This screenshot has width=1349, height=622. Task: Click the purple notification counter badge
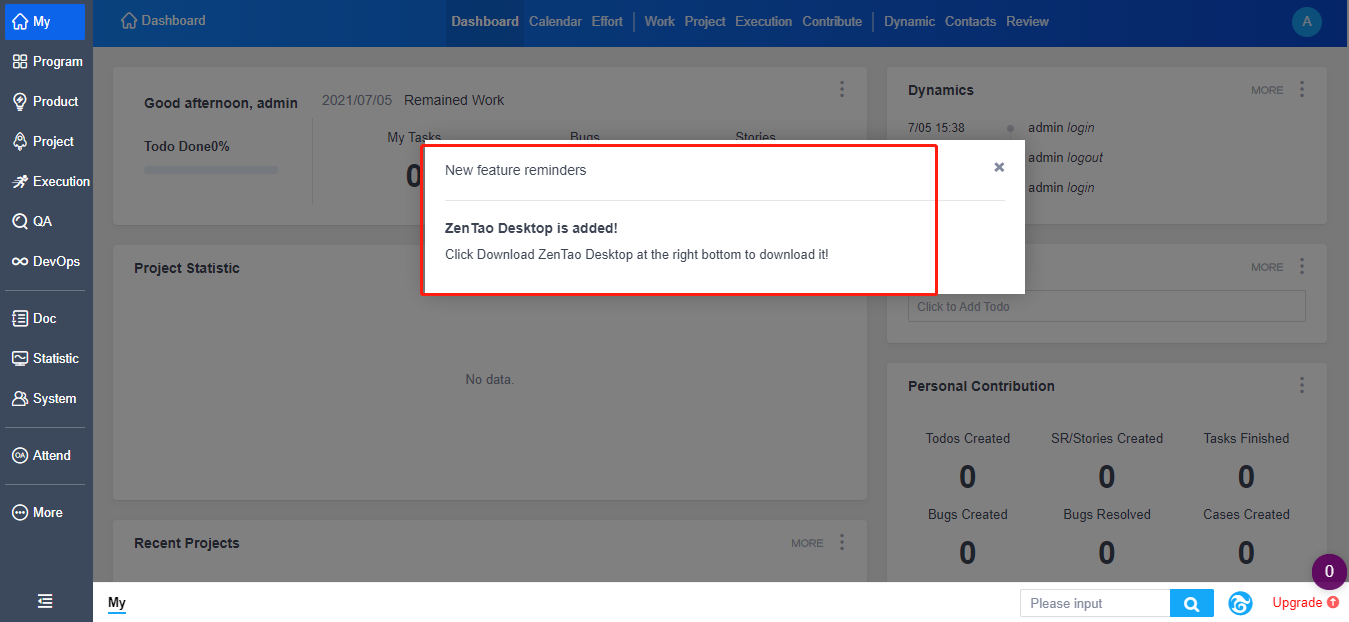pyautogui.click(x=1329, y=572)
